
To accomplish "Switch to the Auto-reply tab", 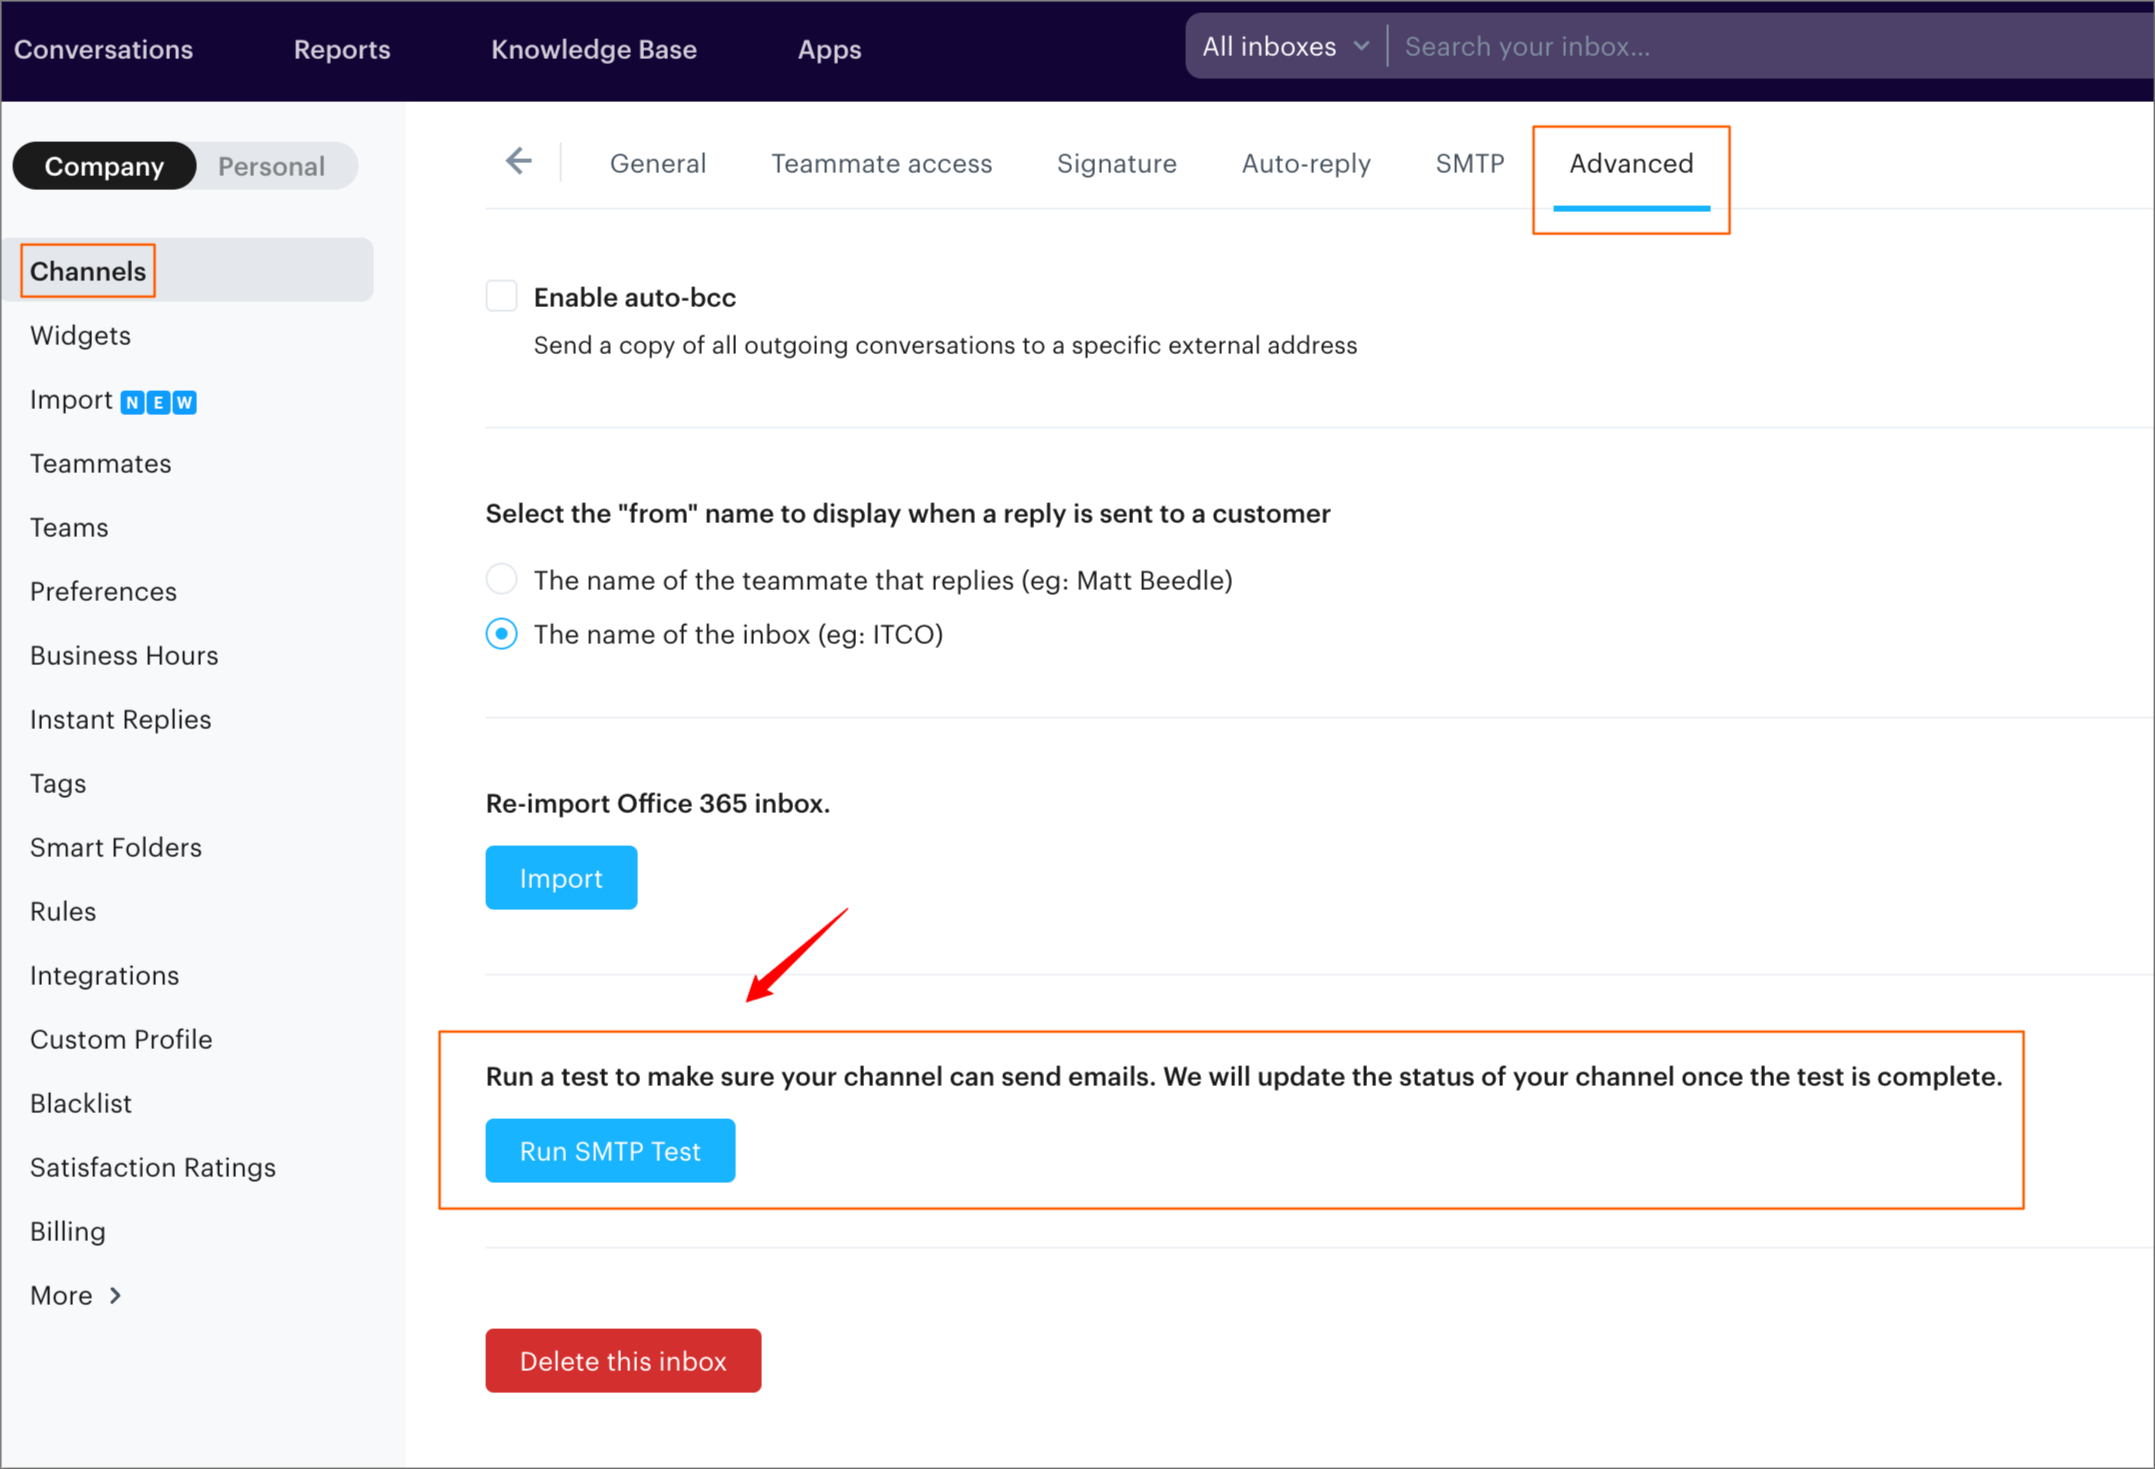I will 1305,163.
